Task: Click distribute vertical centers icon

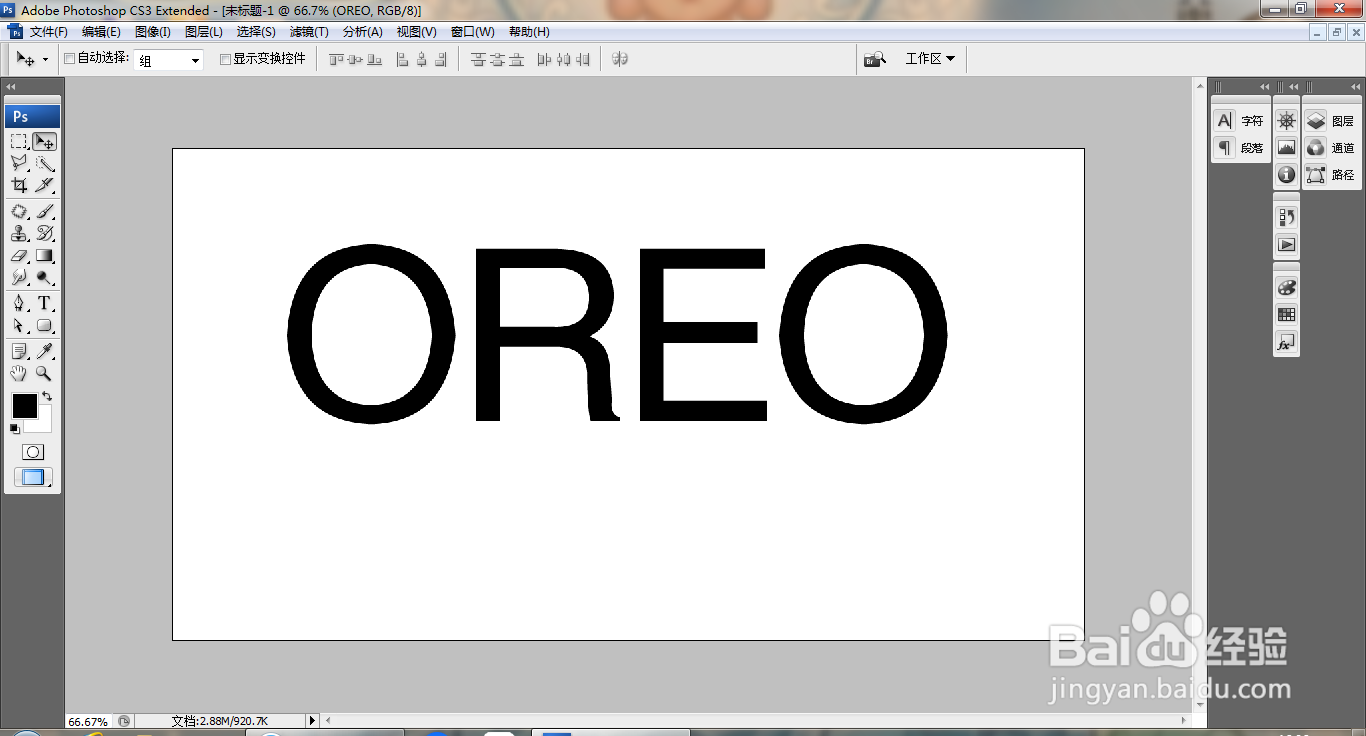Action: pyautogui.click(x=497, y=60)
